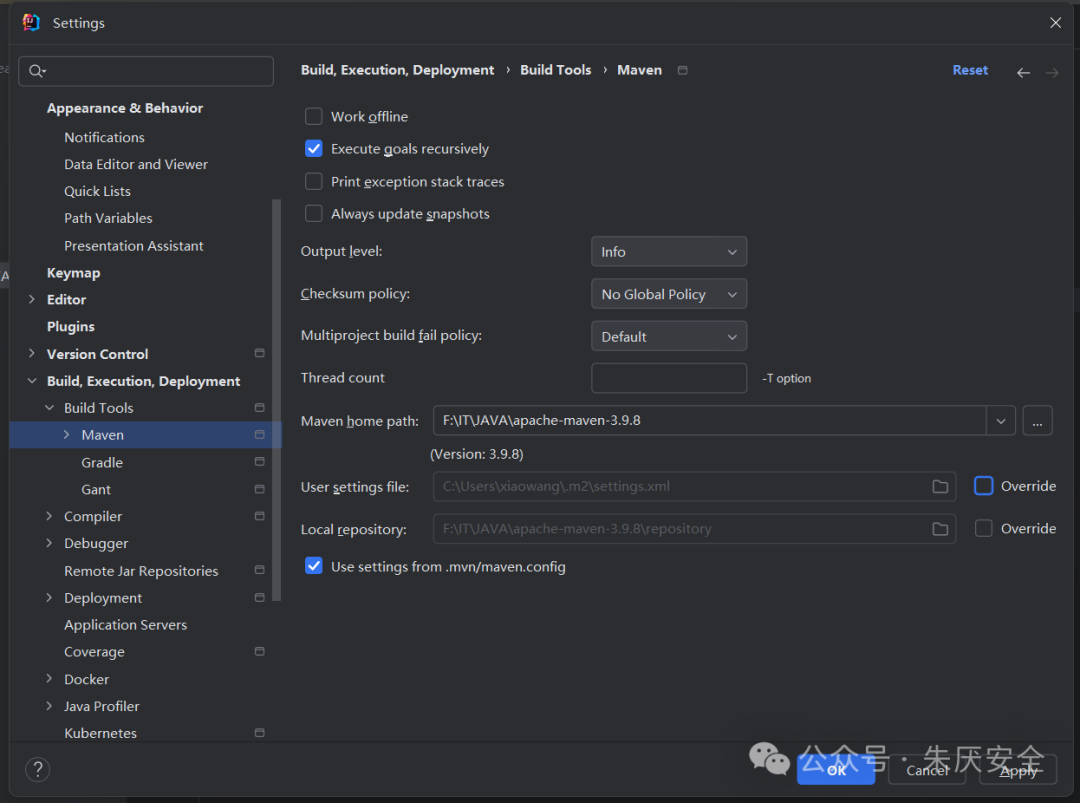Open Application Servers page
The height and width of the screenshot is (803, 1080).
125,625
